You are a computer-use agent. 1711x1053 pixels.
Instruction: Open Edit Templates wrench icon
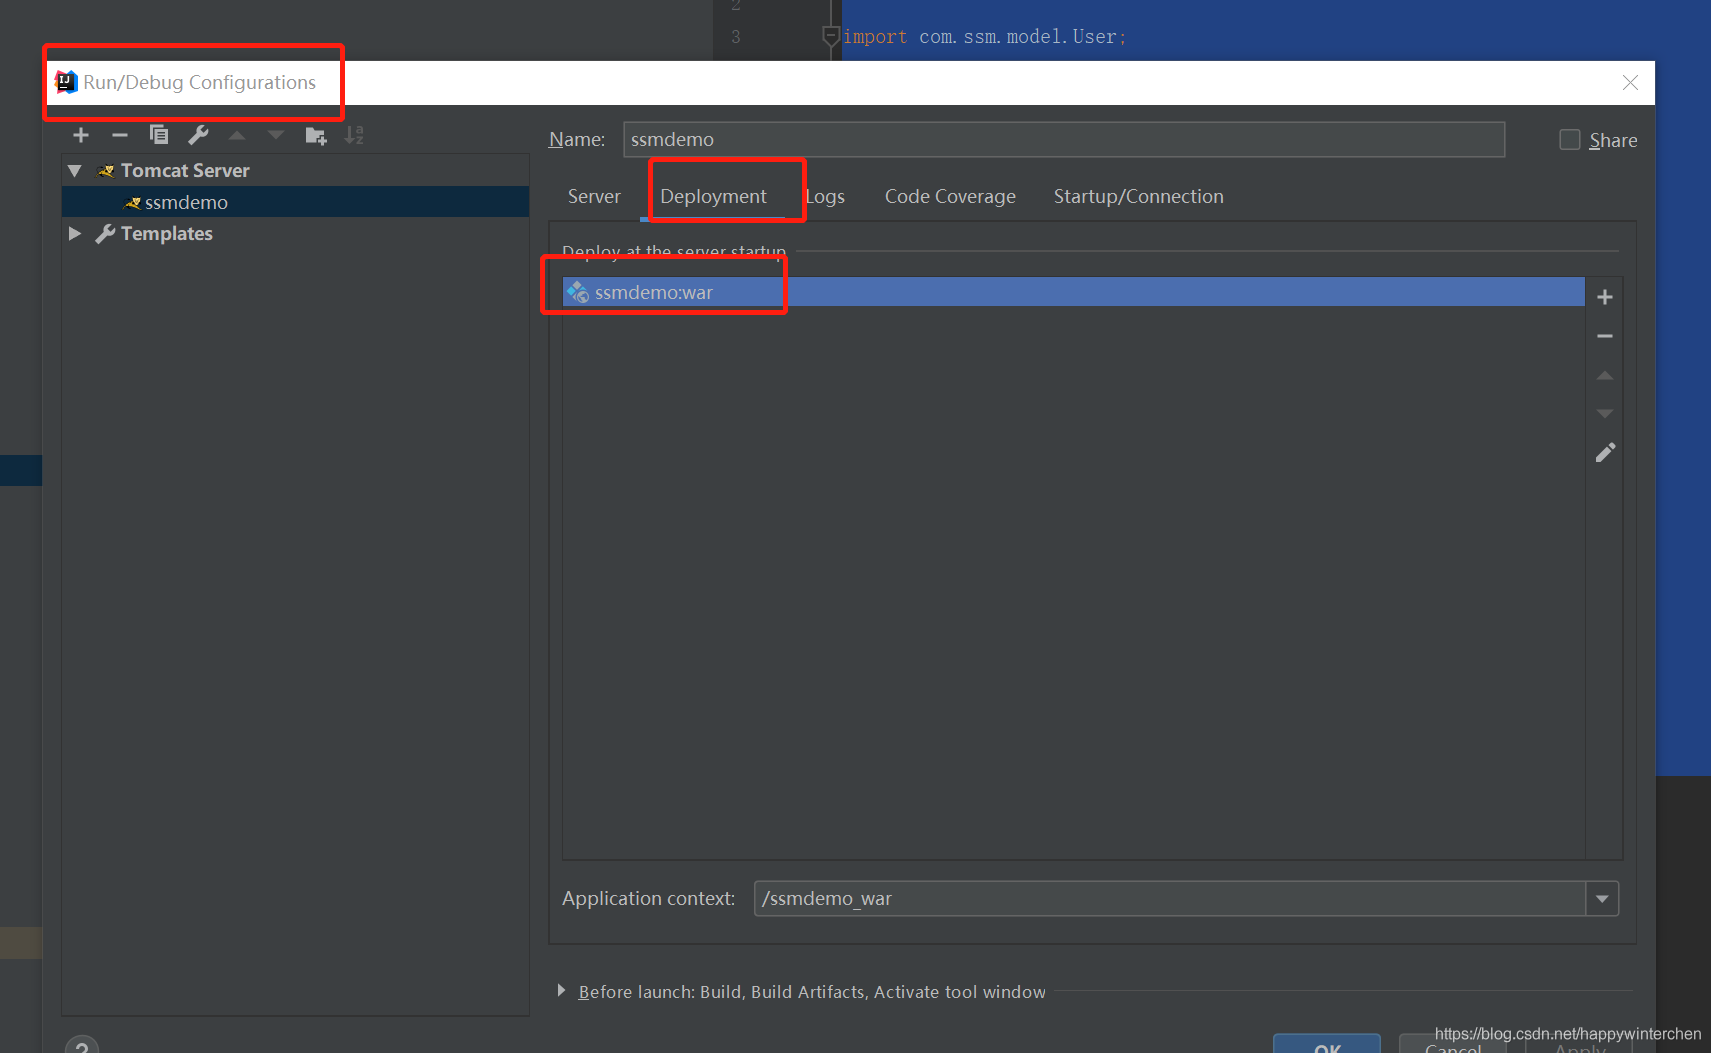click(198, 135)
